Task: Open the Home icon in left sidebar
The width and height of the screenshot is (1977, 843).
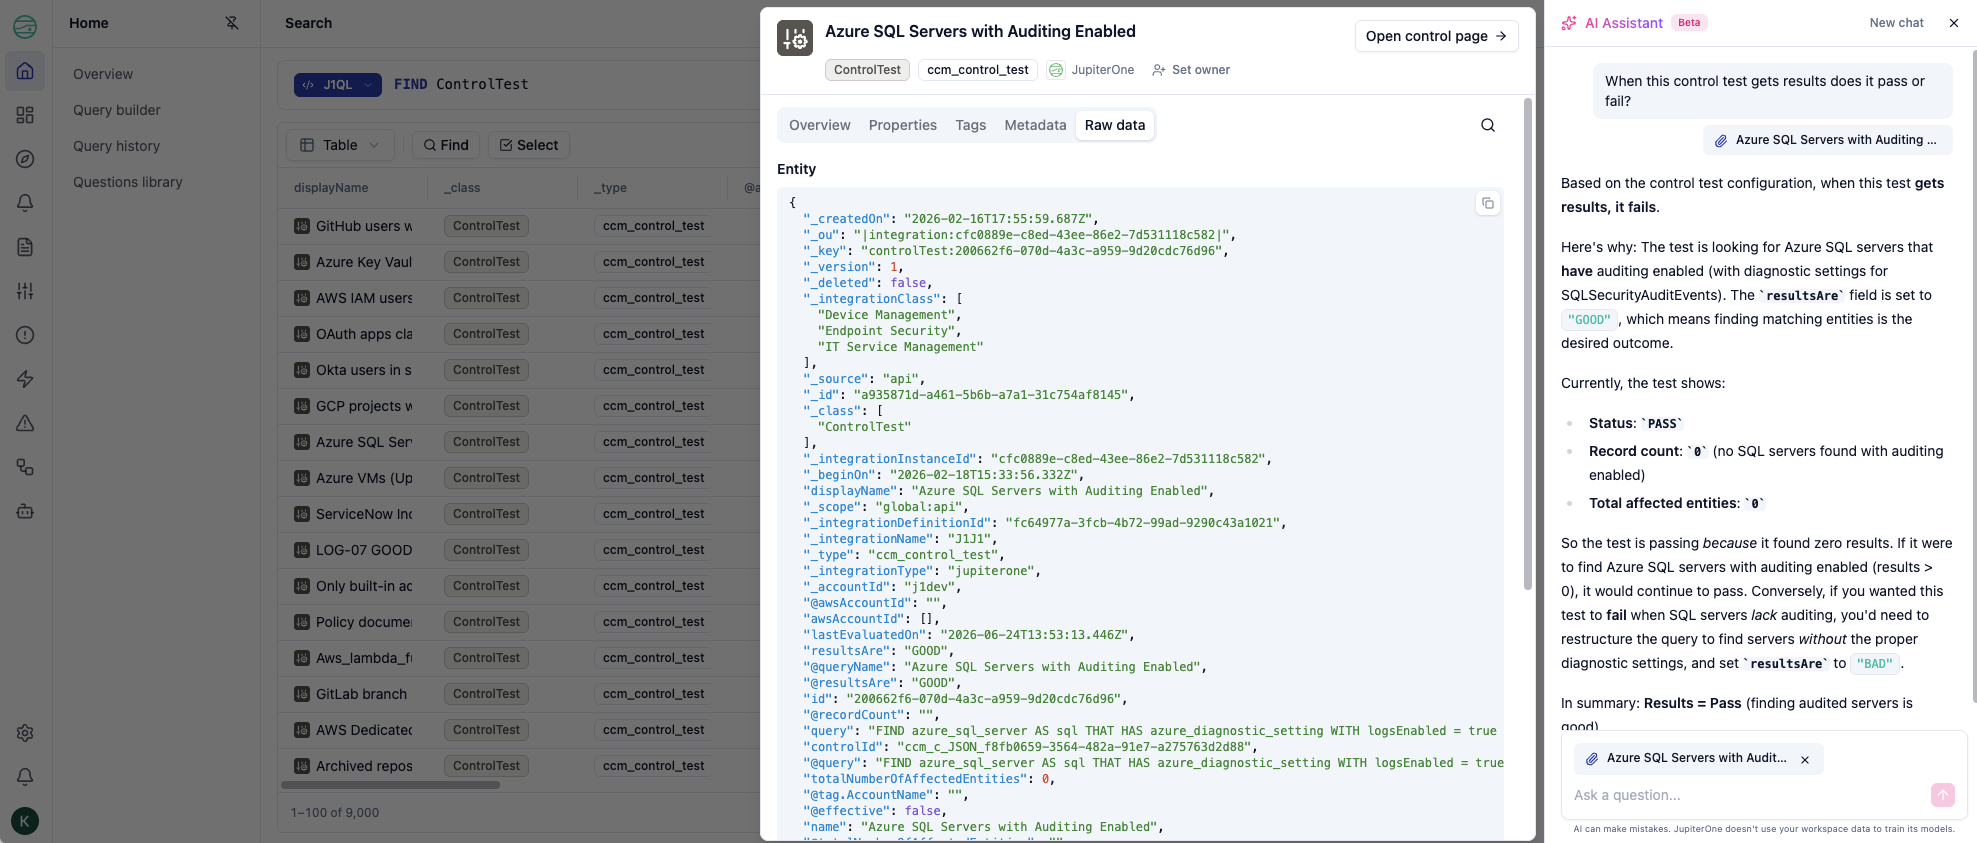Action: point(25,71)
